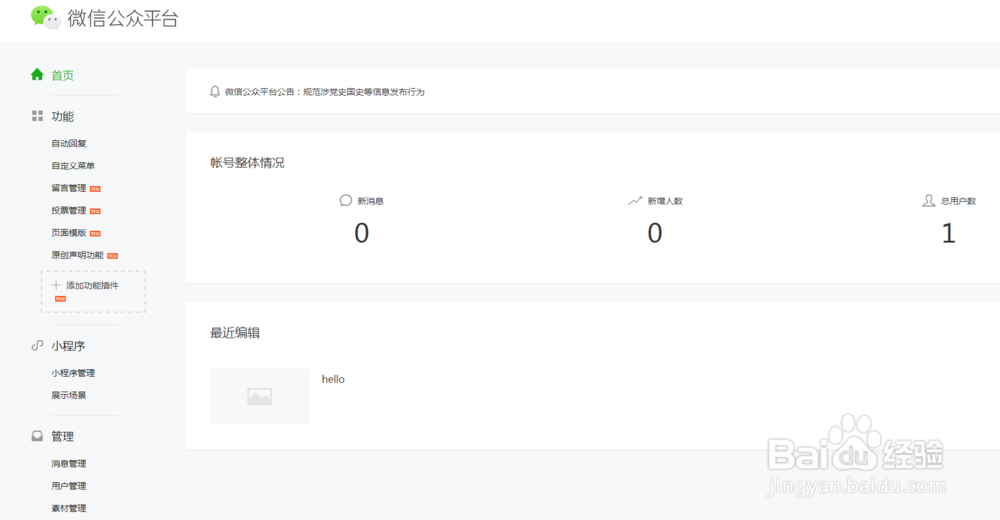Click the 新增人数 count 0
The height and width of the screenshot is (520, 1000).
tap(655, 234)
